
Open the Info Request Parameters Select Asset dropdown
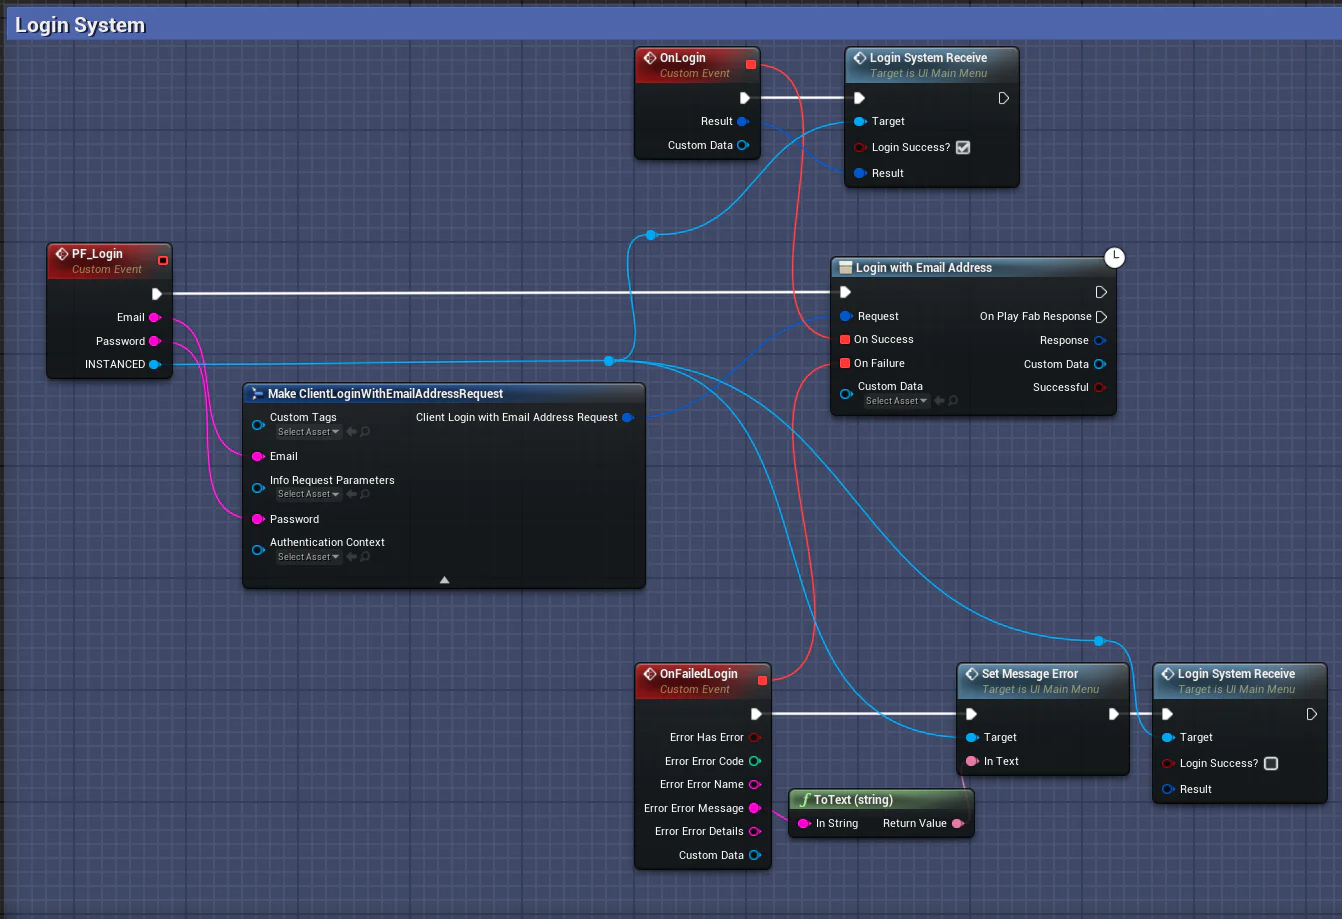coord(309,494)
